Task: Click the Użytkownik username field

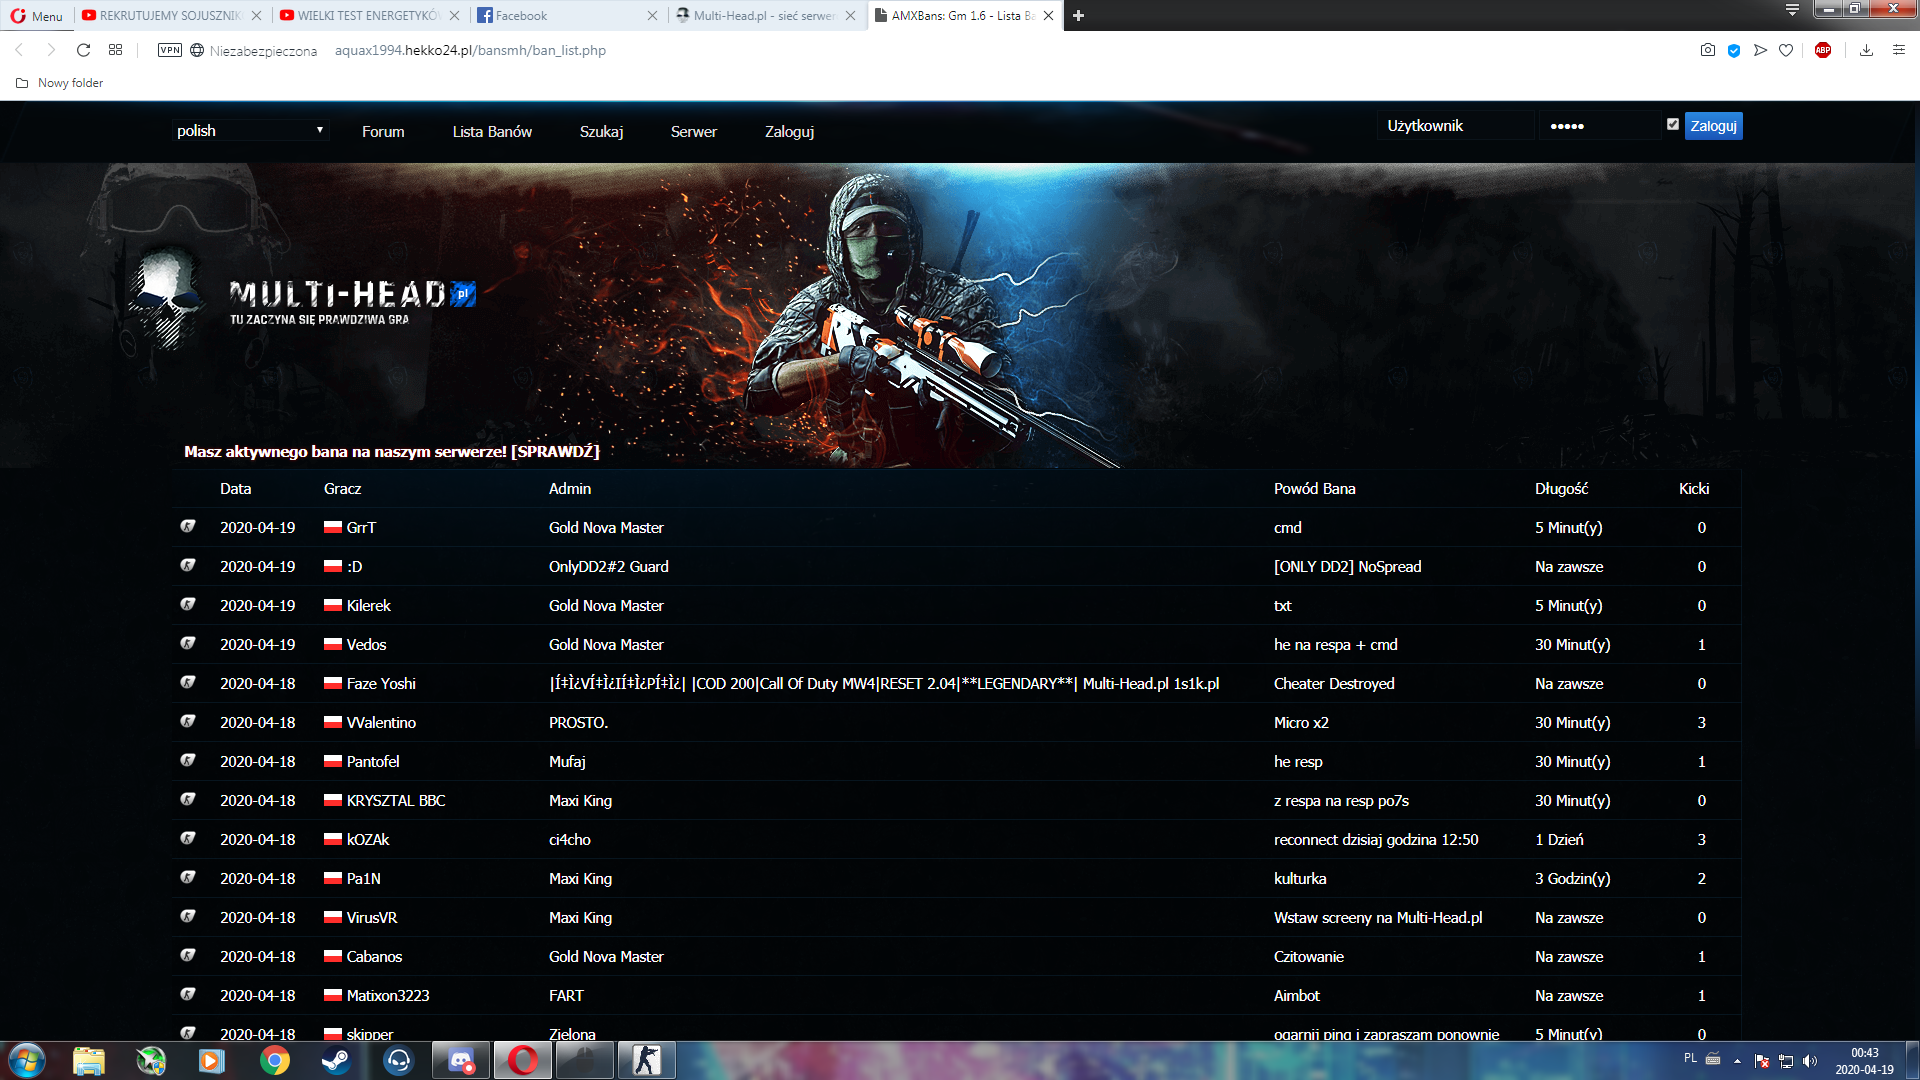Action: [x=1455, y=126]
